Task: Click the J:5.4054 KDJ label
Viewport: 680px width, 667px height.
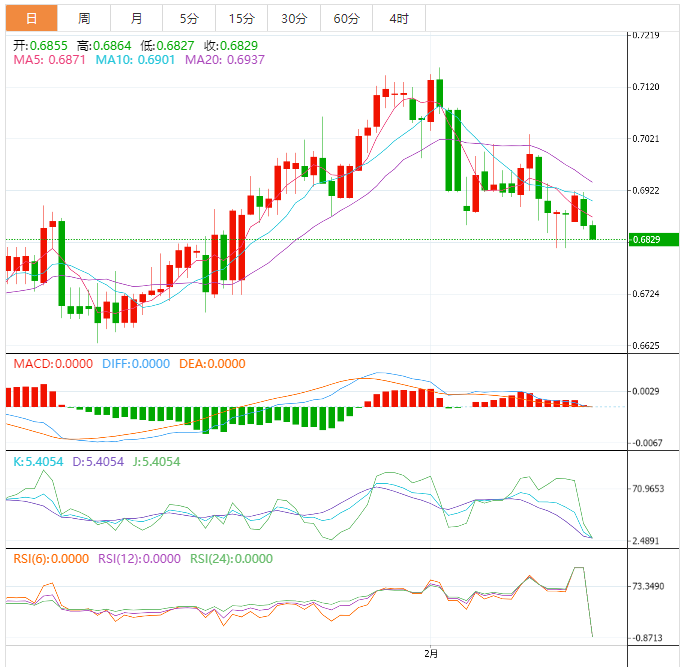Action: click(x=156, y=461)
